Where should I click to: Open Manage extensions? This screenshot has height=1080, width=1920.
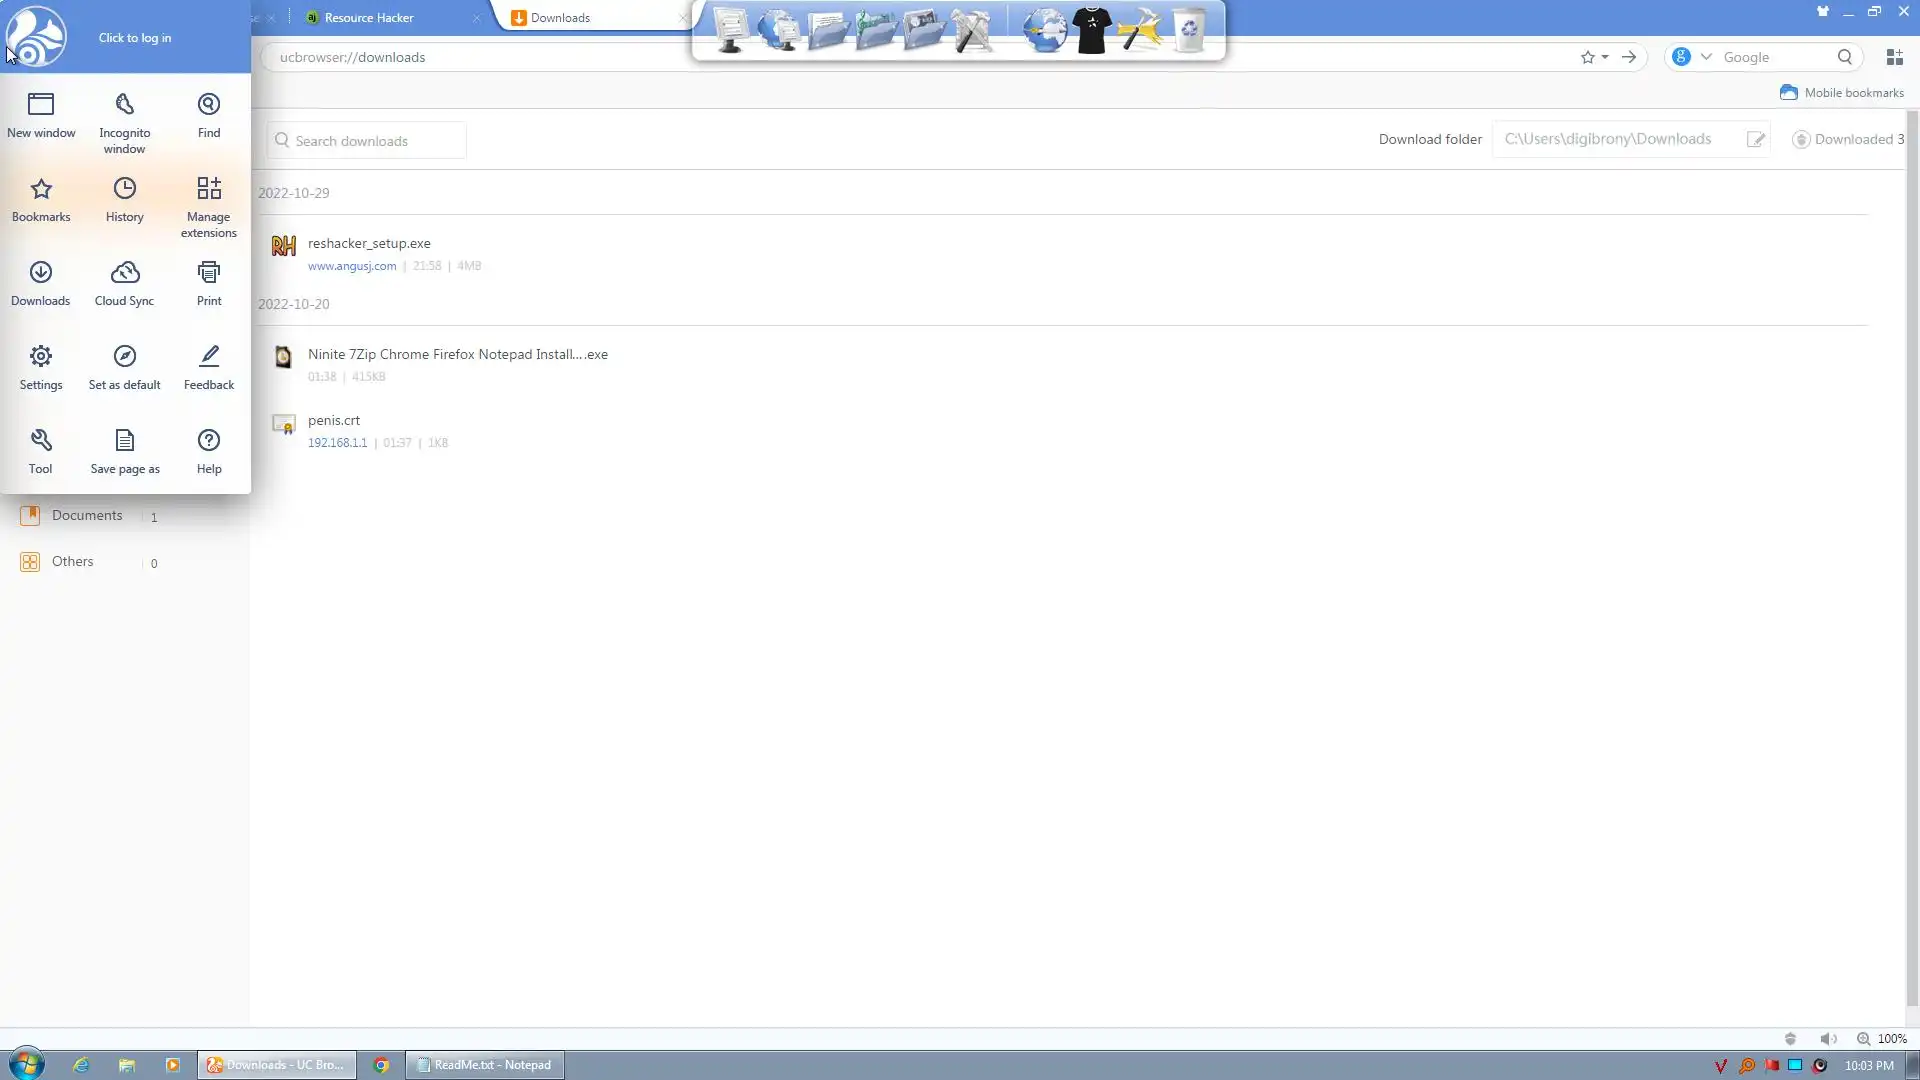click(x=208, y=205)
